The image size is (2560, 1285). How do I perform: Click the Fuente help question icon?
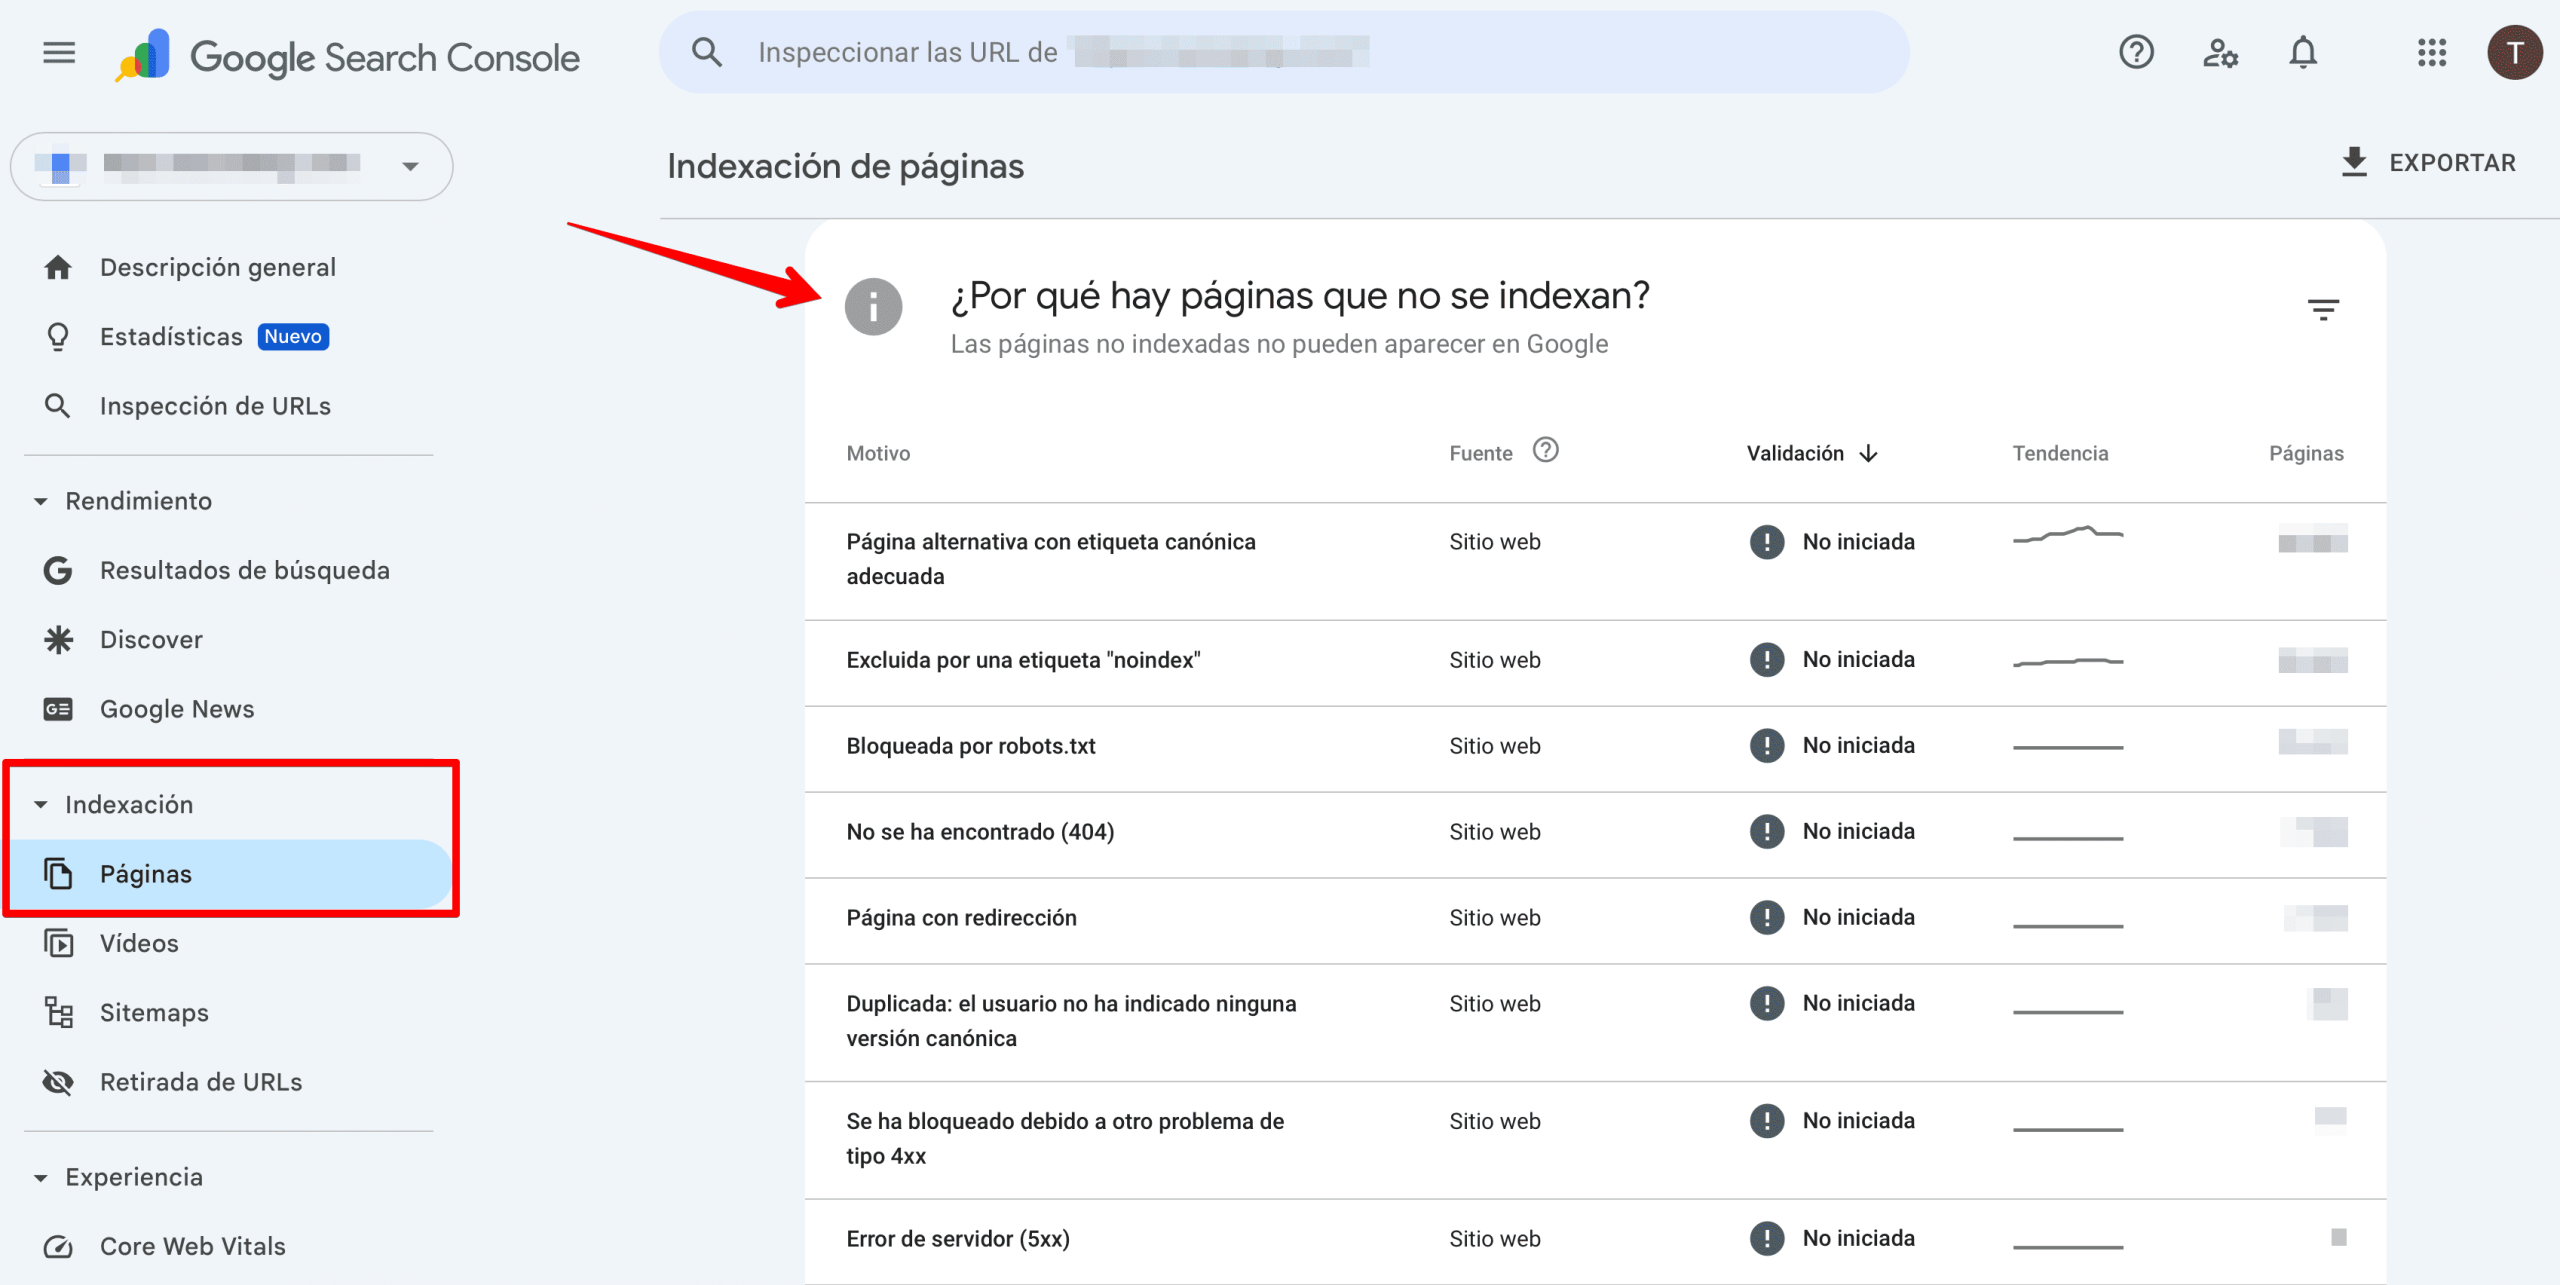1546,451
